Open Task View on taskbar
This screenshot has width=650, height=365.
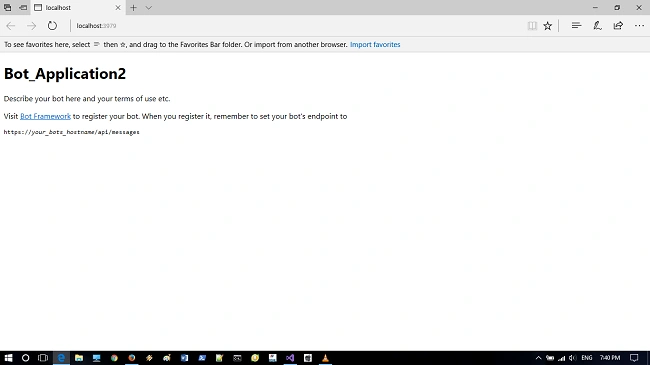click(x=43, y=358)
